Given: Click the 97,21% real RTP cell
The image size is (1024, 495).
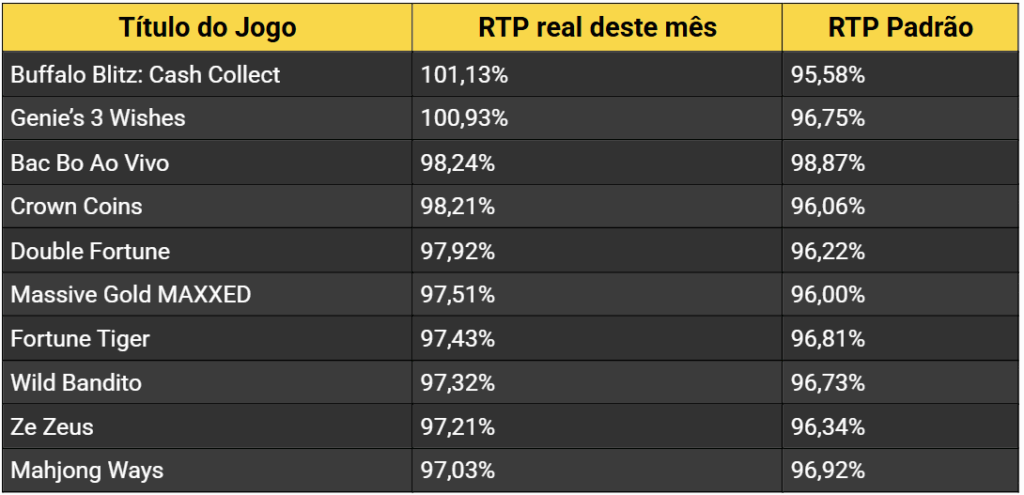Looking at the screenshot, I should click(457, 427).
